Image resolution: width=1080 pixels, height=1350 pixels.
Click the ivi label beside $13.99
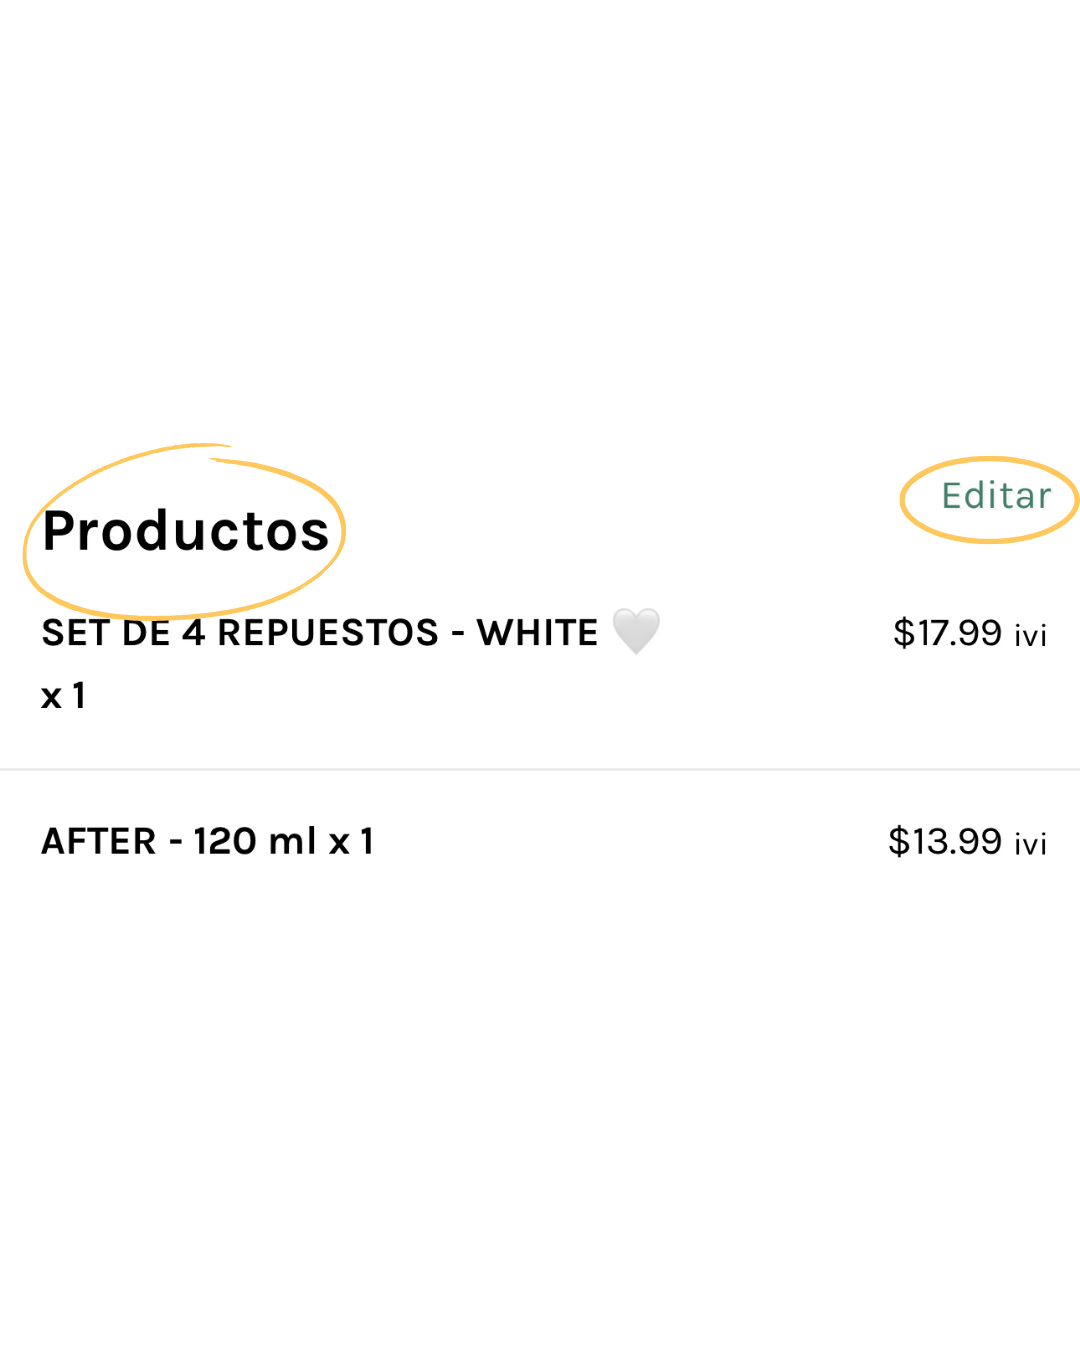[x=1030, y=844]
